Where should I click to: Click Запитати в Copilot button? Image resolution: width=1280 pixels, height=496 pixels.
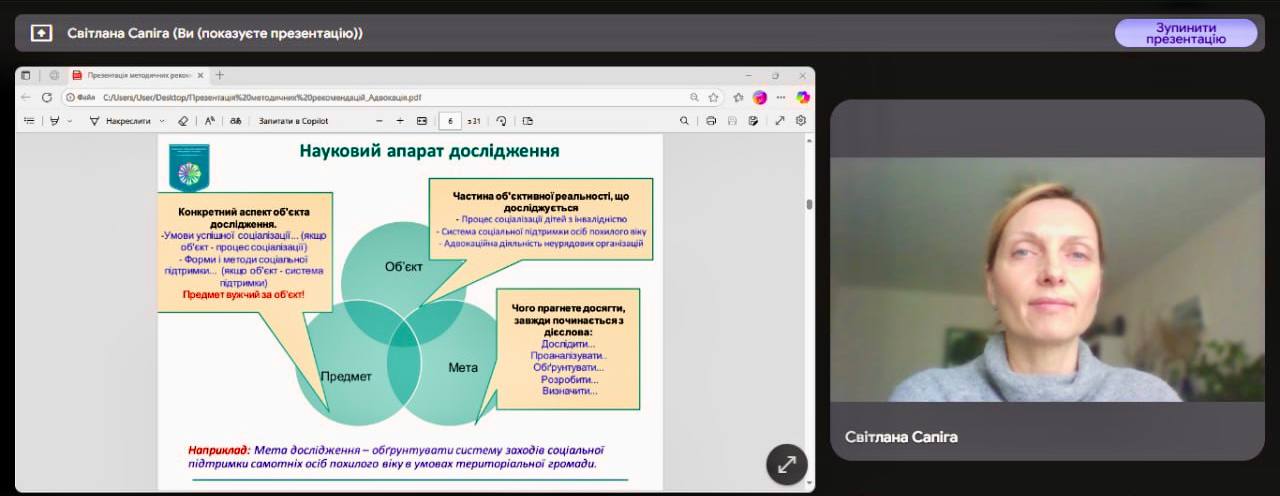[x=293, y=121]
